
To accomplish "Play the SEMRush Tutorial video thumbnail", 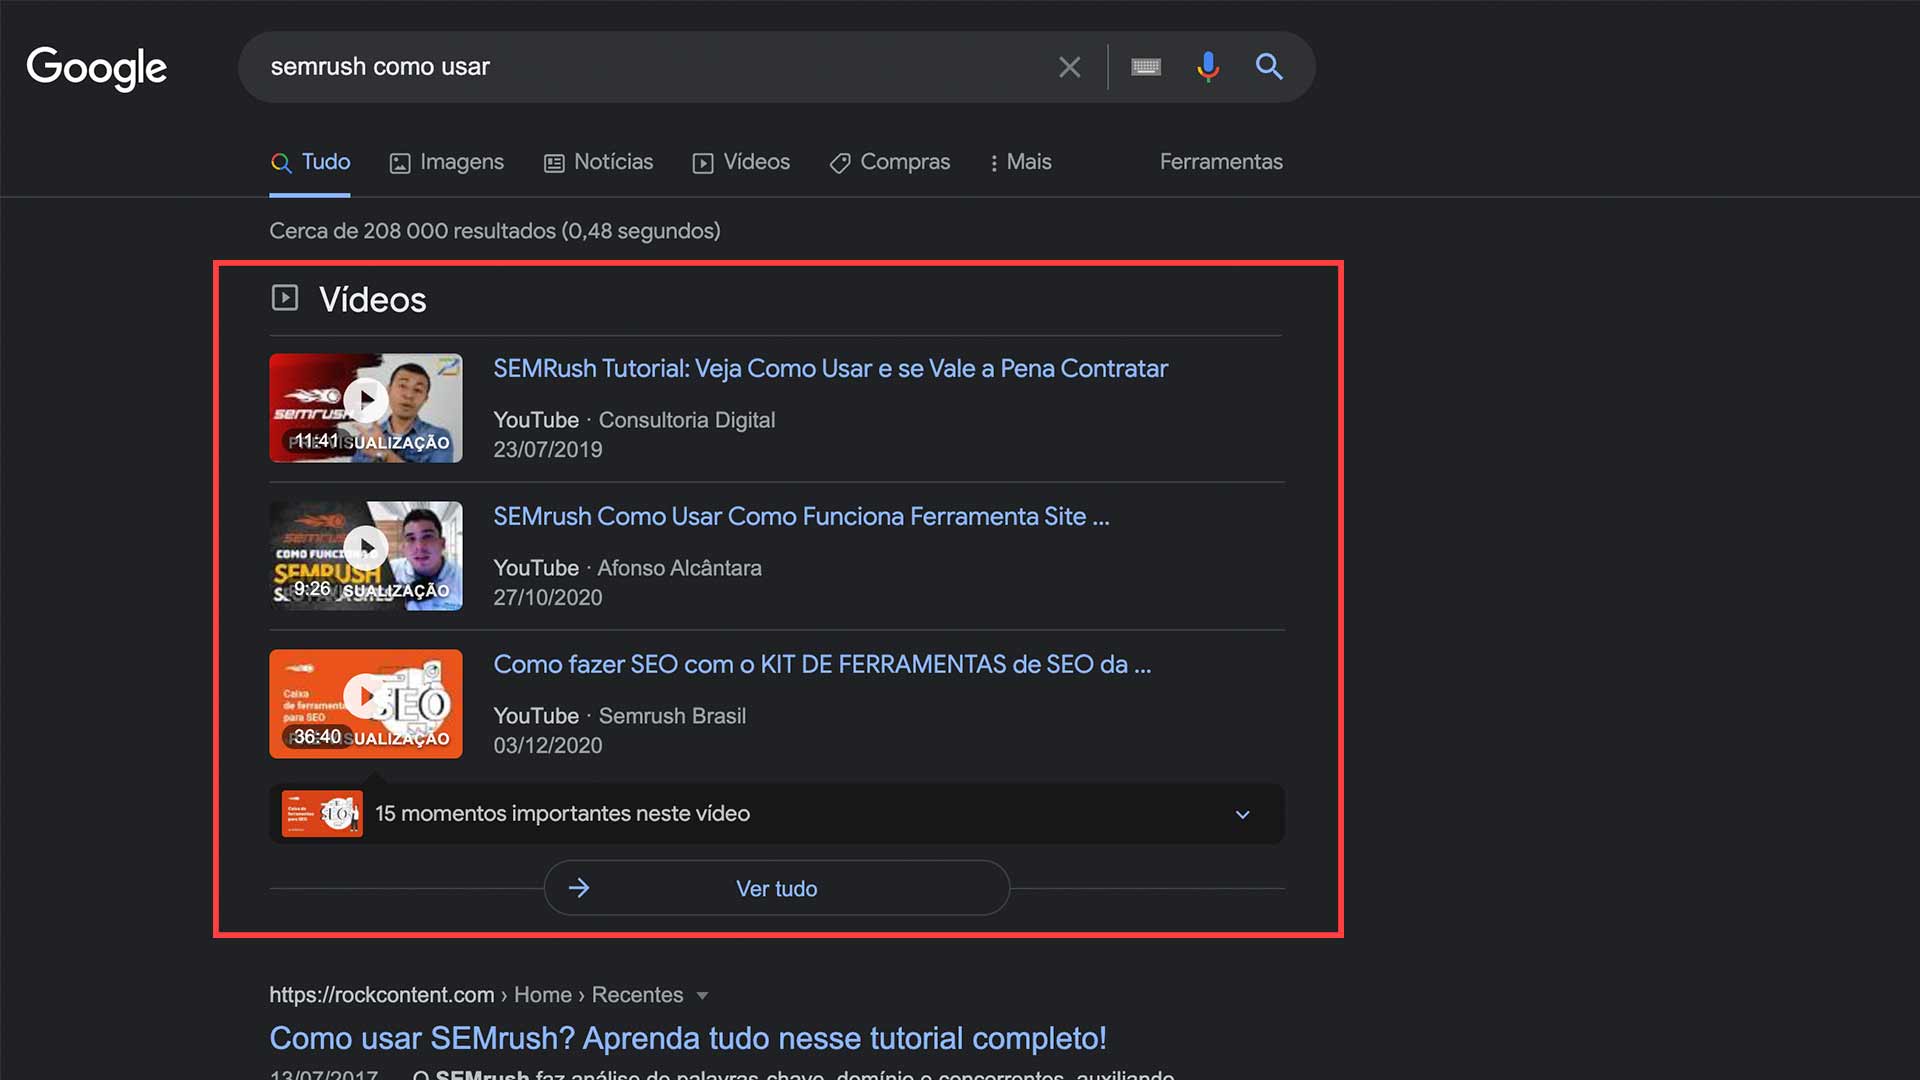I will (366, 408).
